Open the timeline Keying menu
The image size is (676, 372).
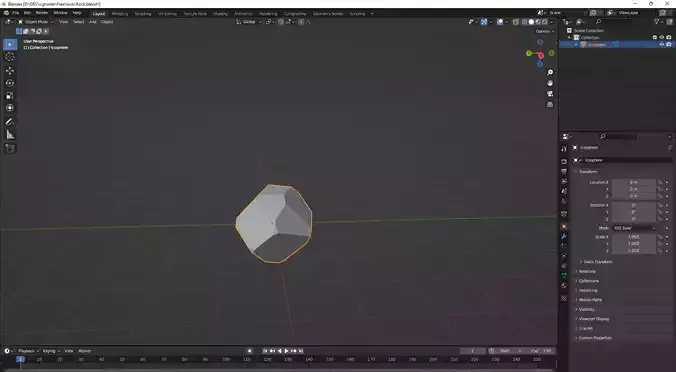50,351
